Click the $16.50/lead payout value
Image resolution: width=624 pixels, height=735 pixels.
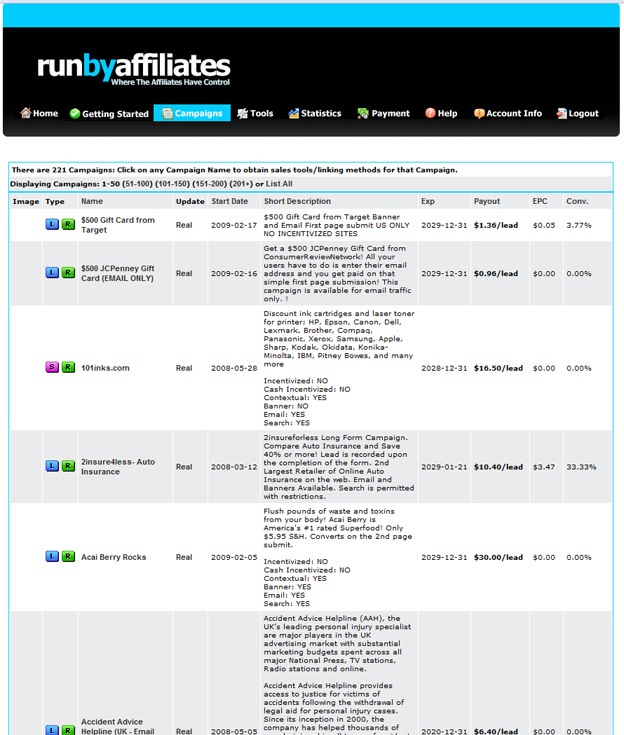(498, 368)
